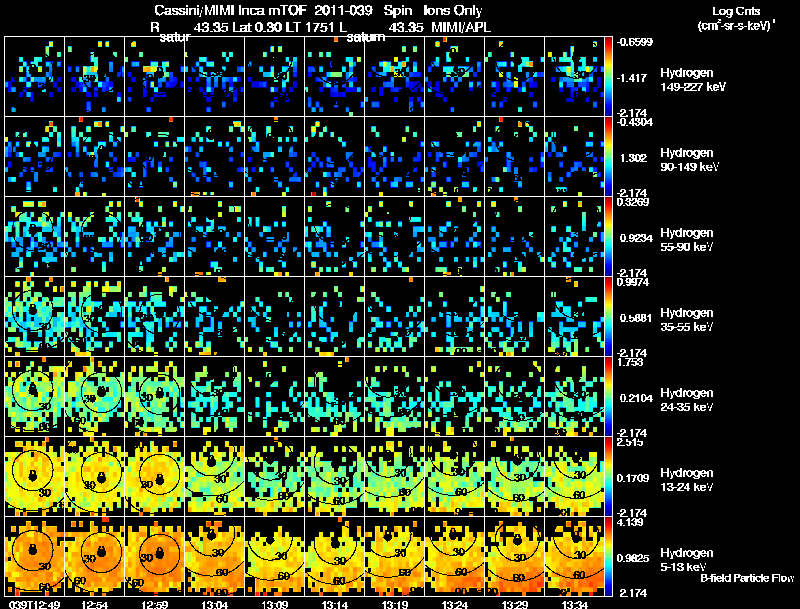Select the 'Hydrogen 13-24 keV' row label

point(687,480)
